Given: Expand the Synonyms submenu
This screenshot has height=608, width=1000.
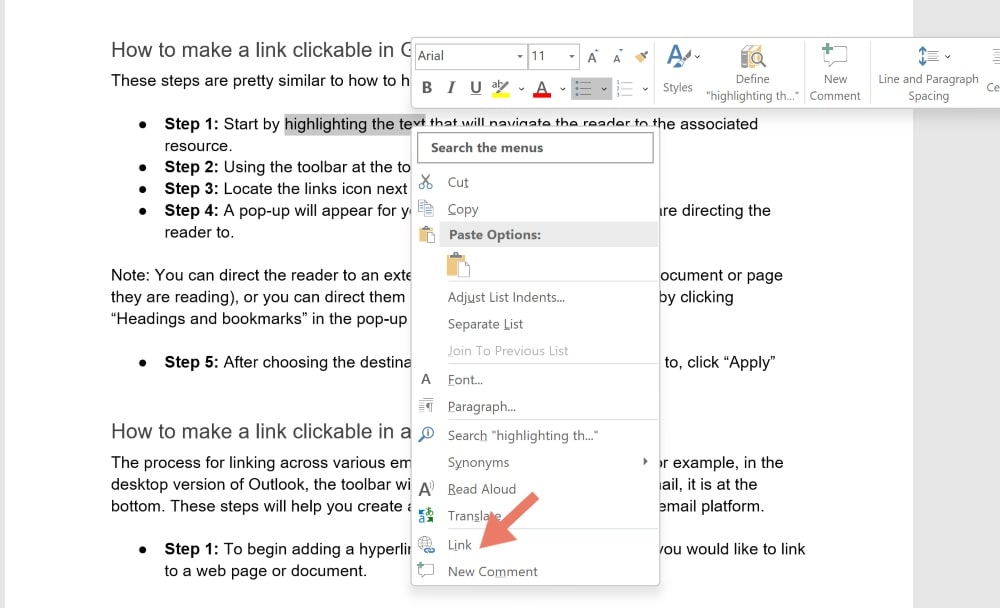Looking at the screenshot, I should point(478,462).
